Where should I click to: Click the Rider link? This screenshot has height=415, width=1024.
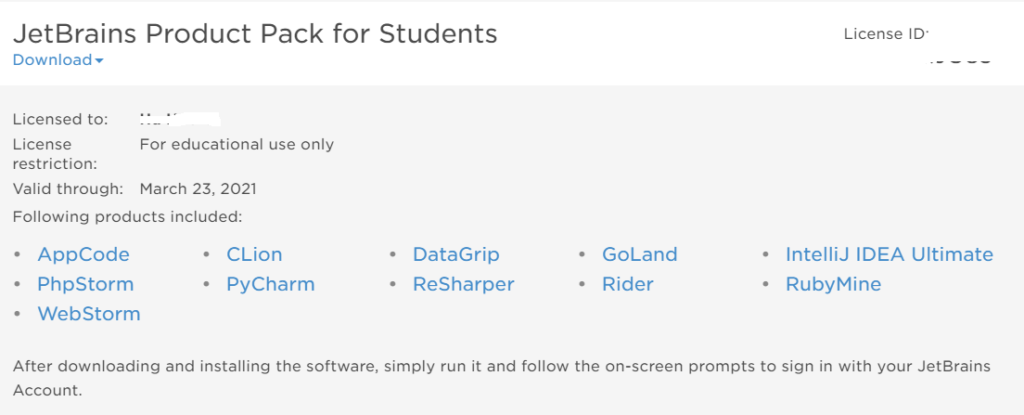(628, 284)
